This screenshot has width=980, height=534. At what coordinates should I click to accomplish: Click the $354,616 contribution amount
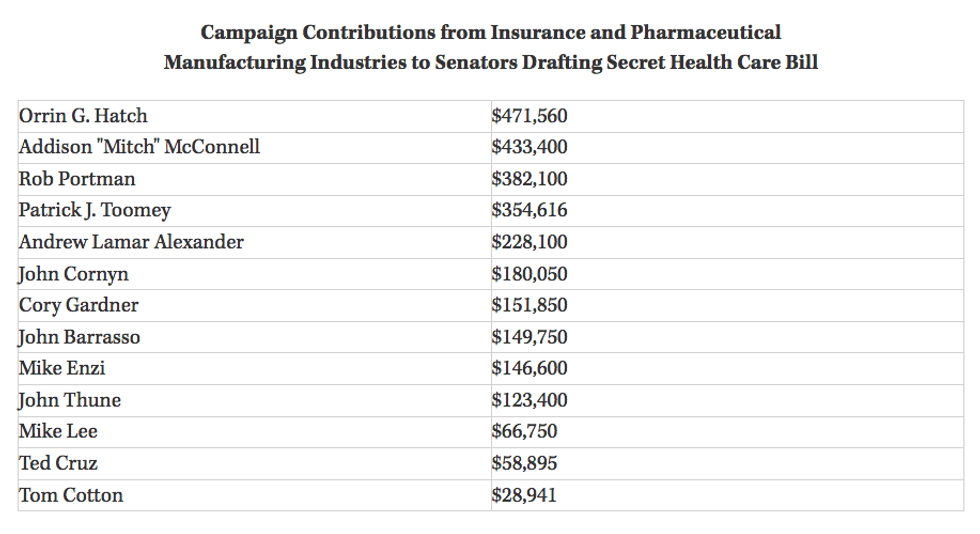[x=529, y=210]
